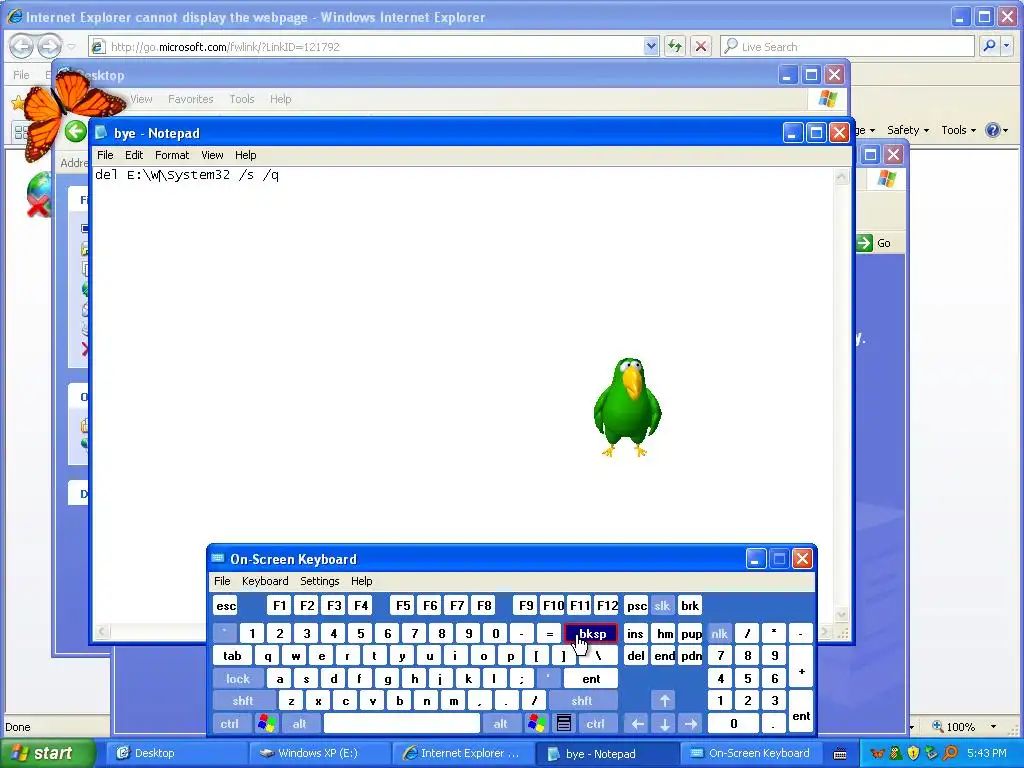Click the F5 key on keyboard
This screenshot has width=1024, height=768.
click(403, 605)
